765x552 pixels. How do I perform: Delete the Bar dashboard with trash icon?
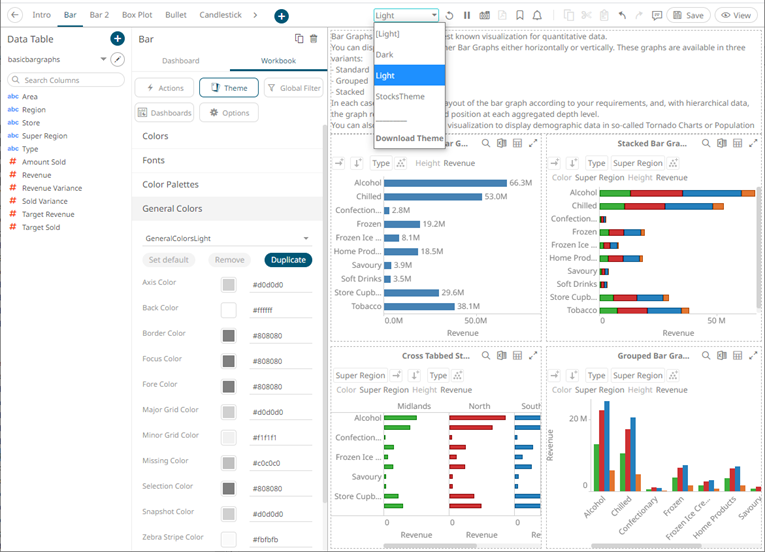(x=313, y=39)
